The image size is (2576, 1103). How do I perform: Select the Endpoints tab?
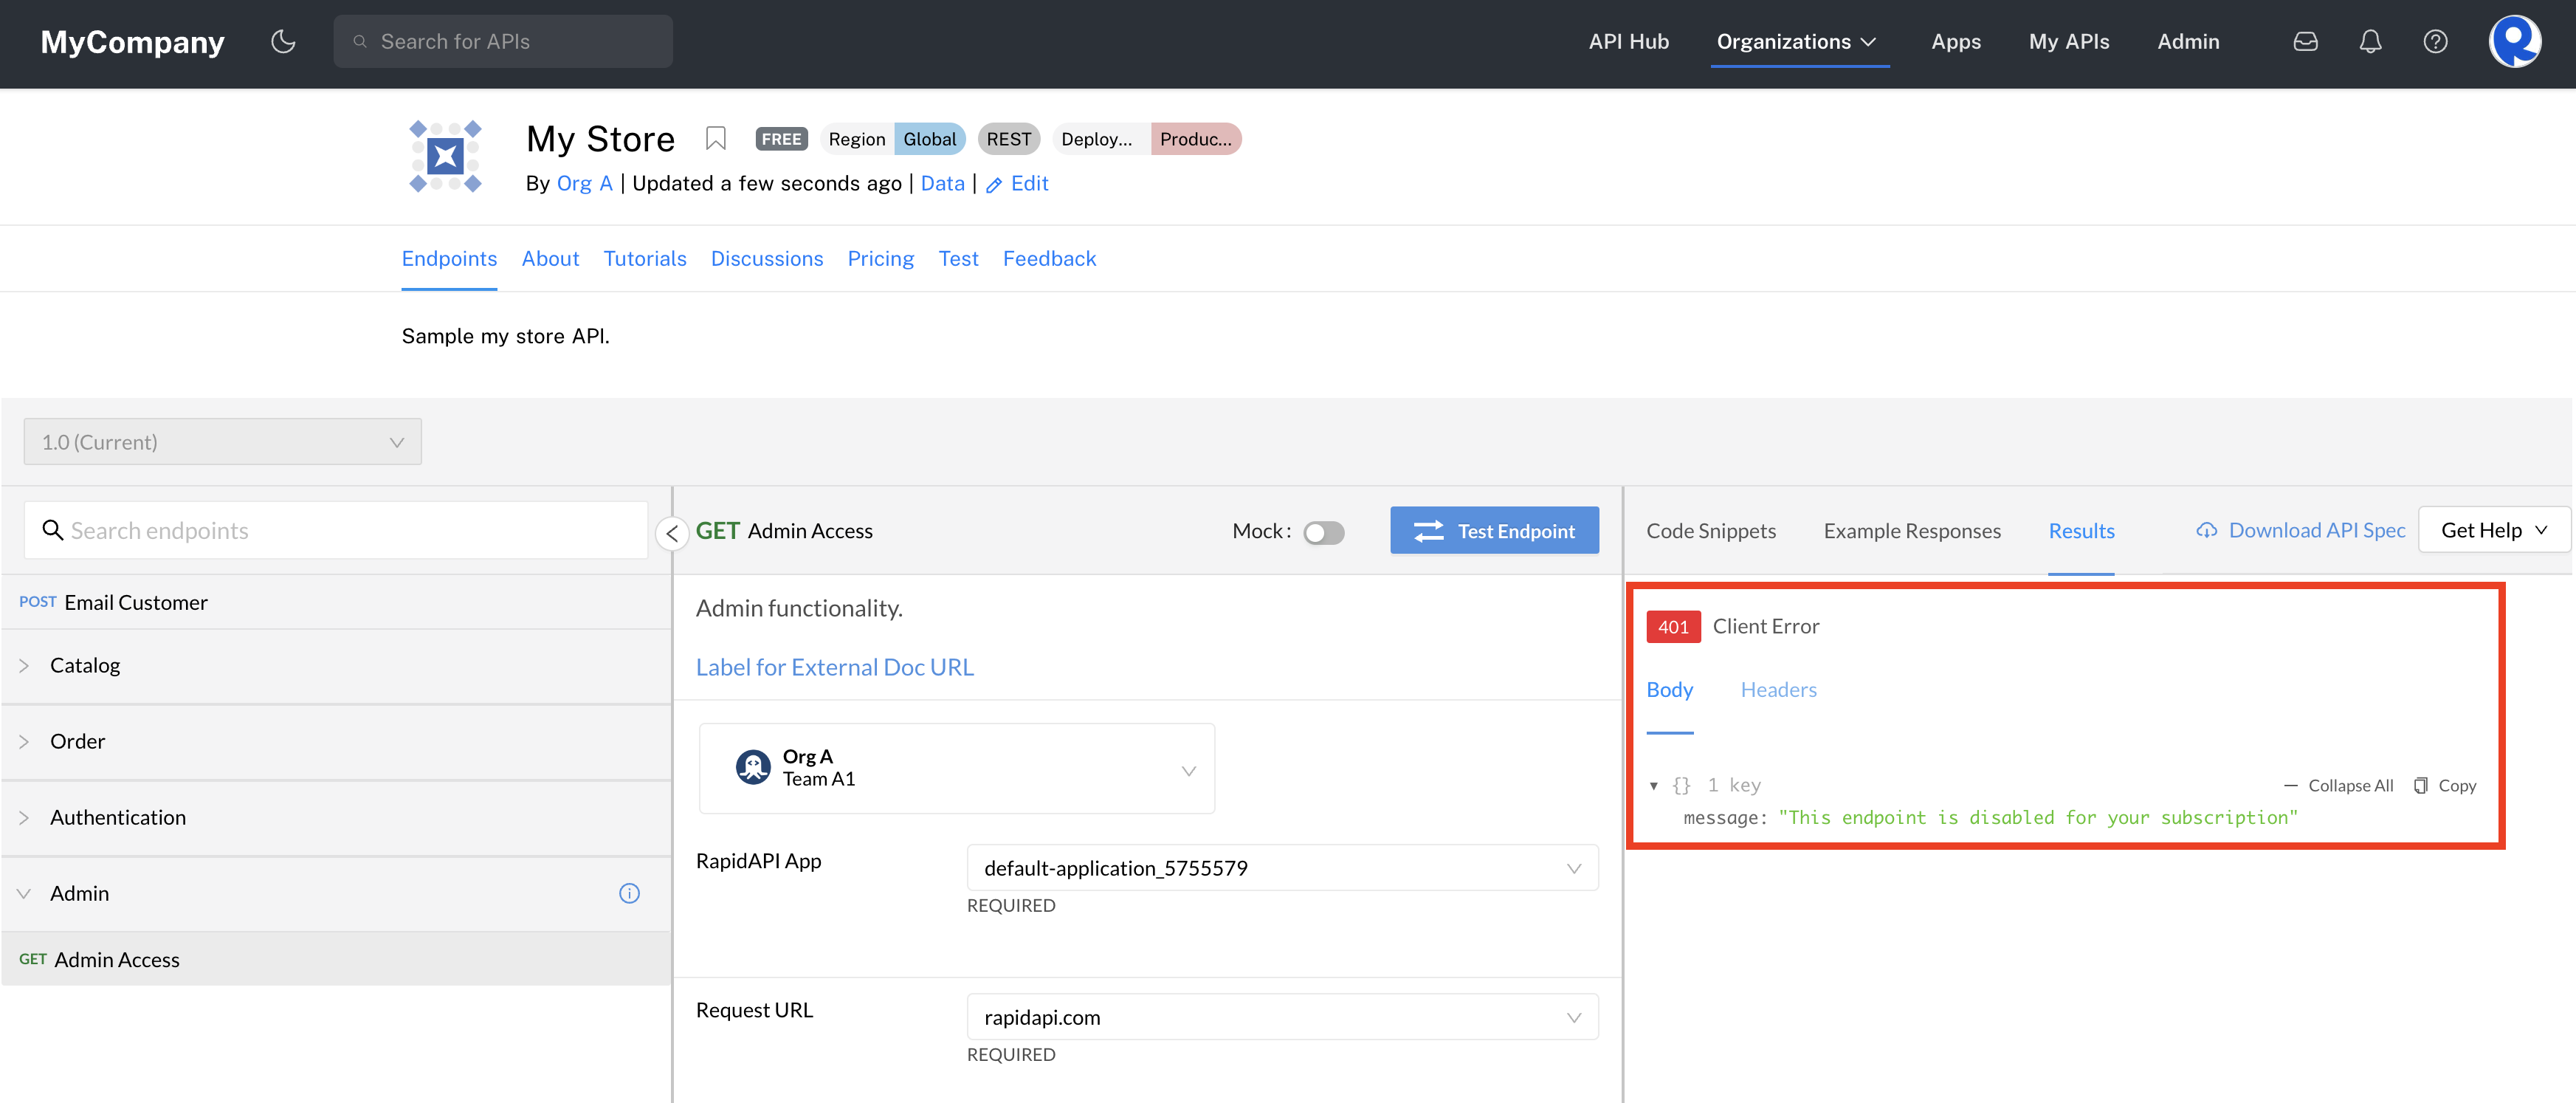[x=449, y=258]
